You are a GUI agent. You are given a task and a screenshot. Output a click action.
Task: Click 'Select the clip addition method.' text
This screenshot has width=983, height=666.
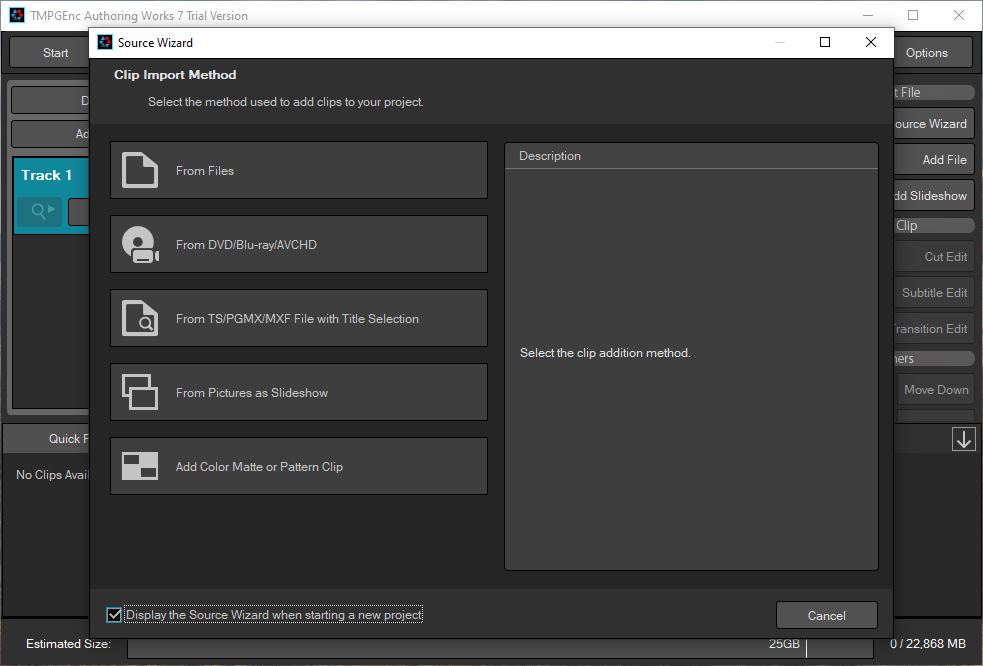[605, 352]
